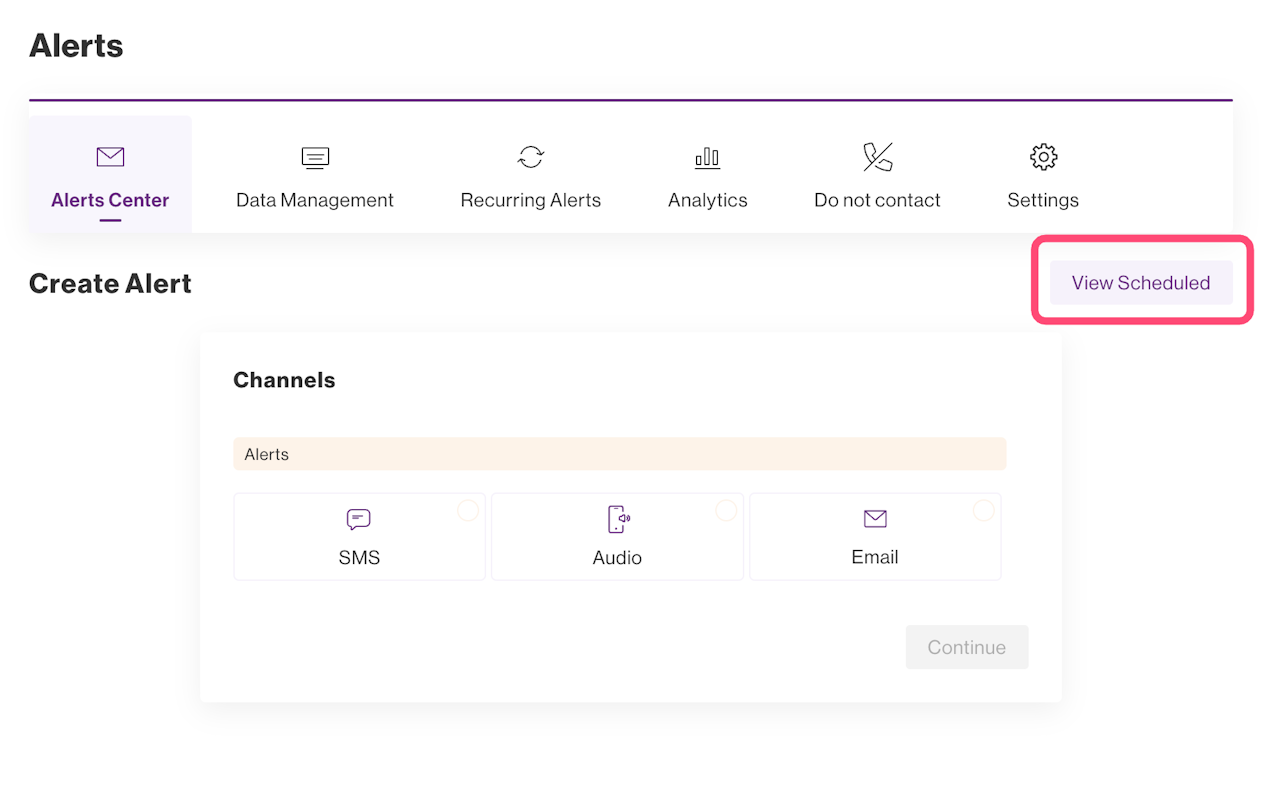Click the SMS speech bubble icon
Screen dimensions: 1280x799
click(x=359, y=519)
